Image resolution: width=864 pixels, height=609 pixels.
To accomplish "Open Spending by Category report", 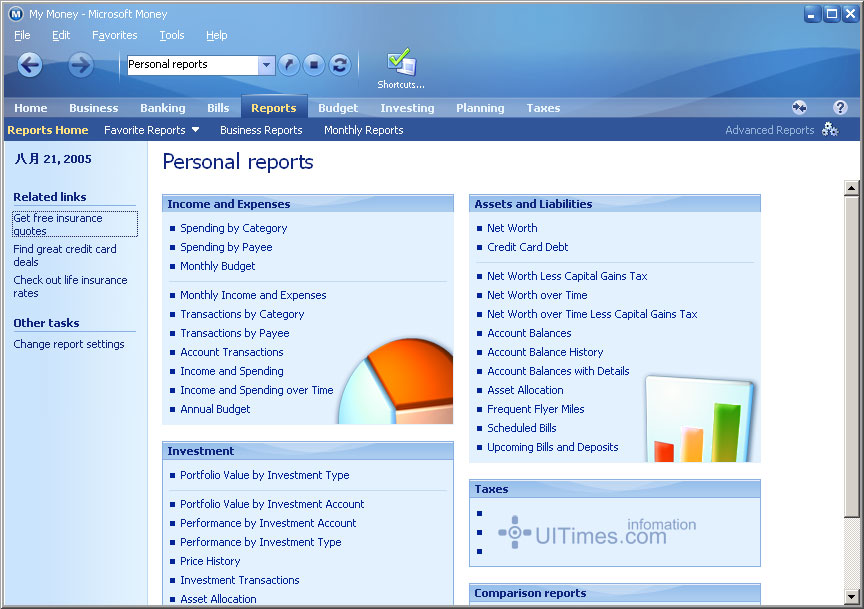I will click(x=234, y=228).
